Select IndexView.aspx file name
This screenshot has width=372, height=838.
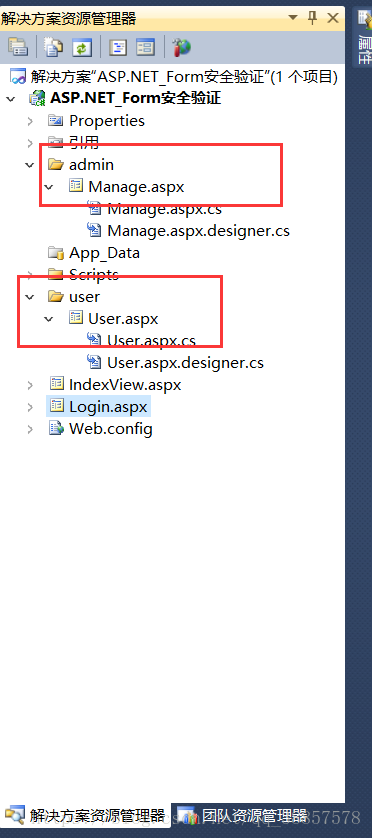click(125, 385)
